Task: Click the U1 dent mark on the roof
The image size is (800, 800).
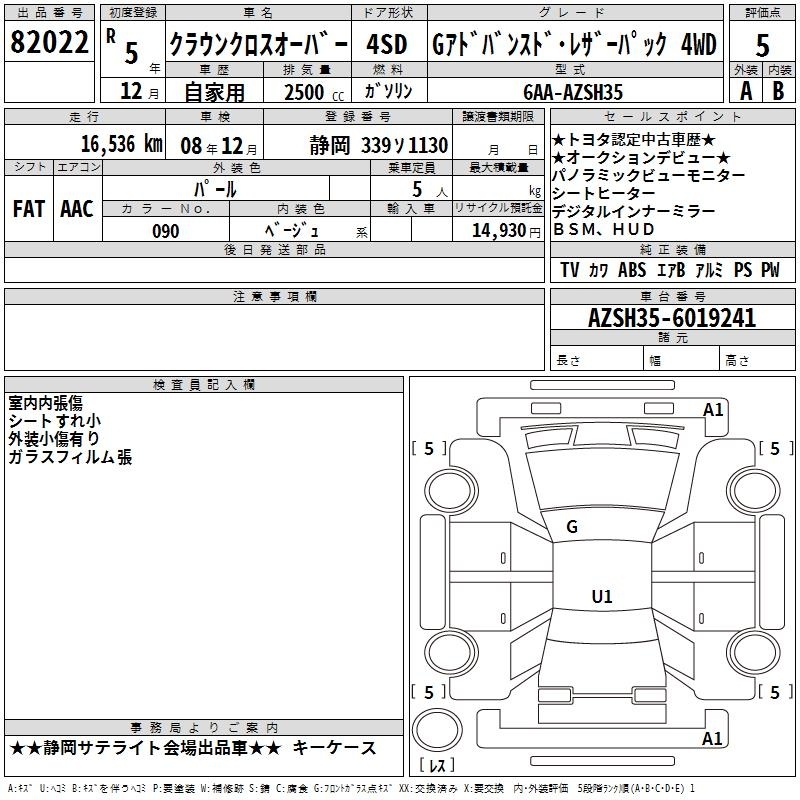Action: coord(602,596)
